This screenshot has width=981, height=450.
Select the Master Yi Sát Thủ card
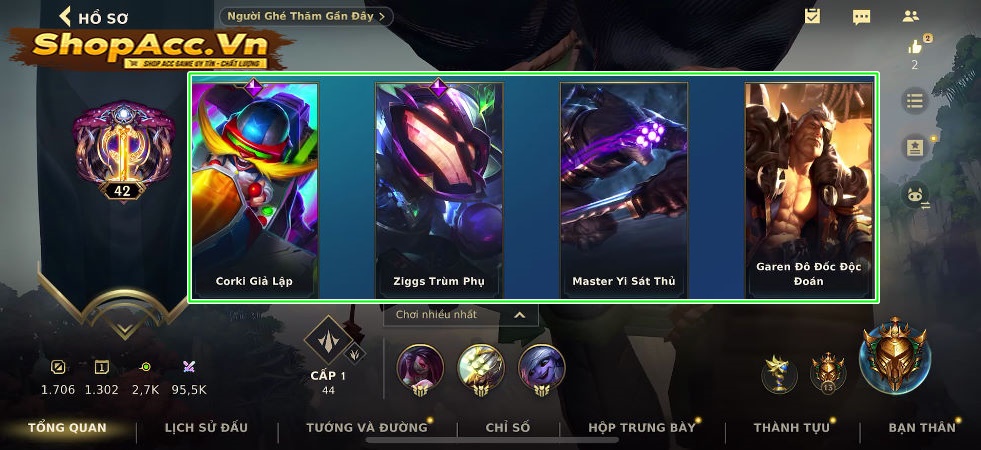(624, 190)
